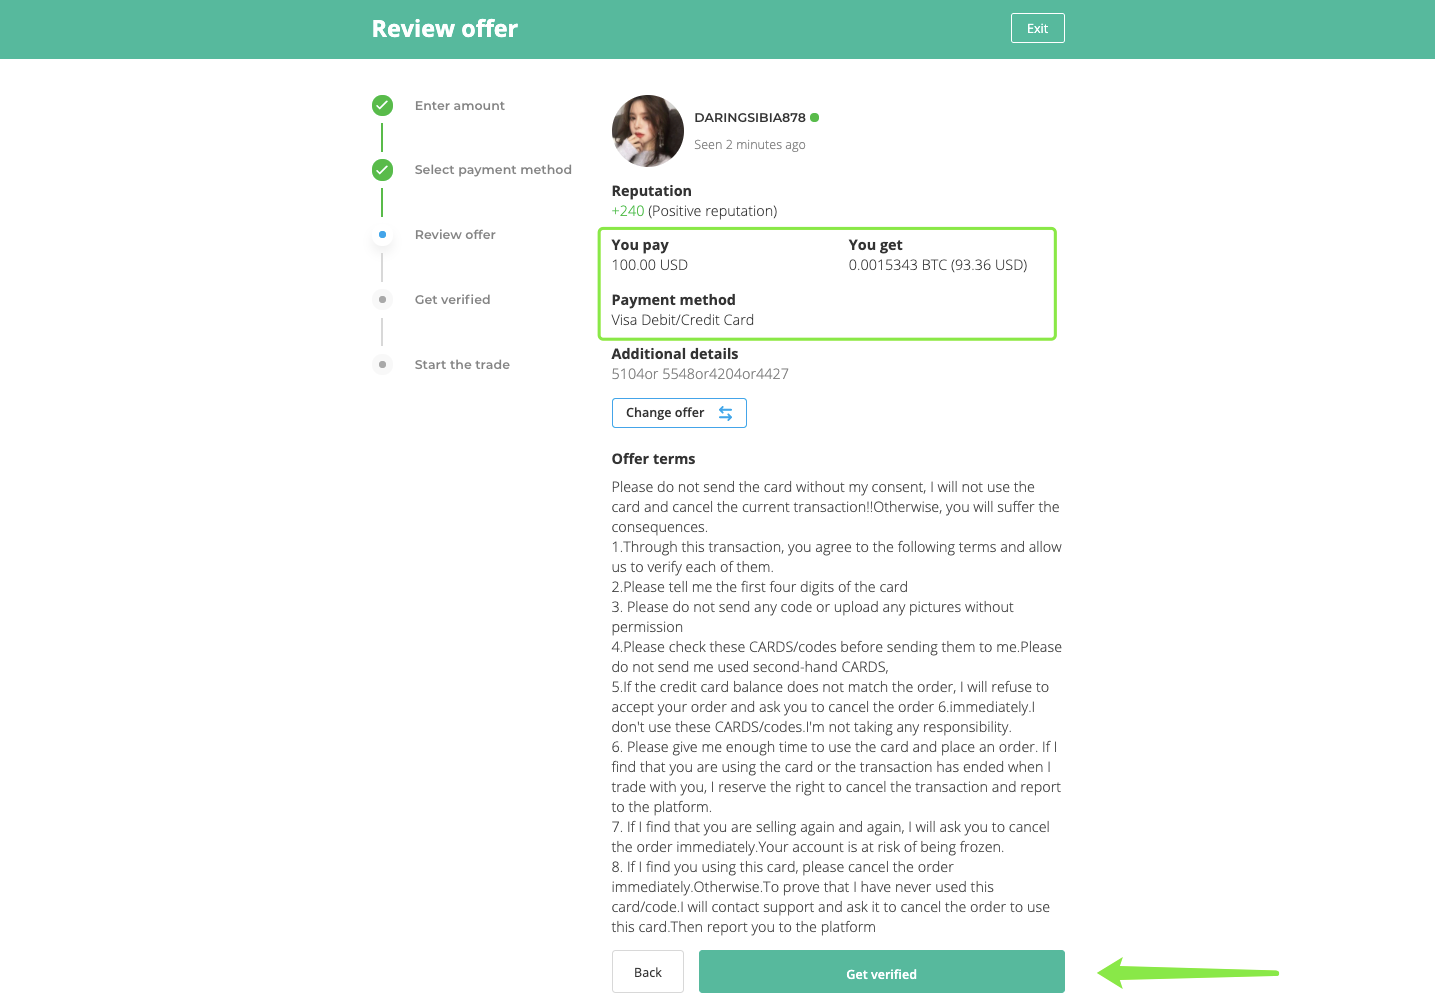Click the blue dot for Review offer step
This screenshot has height=1002, width=1435.
tap(382, 235)
